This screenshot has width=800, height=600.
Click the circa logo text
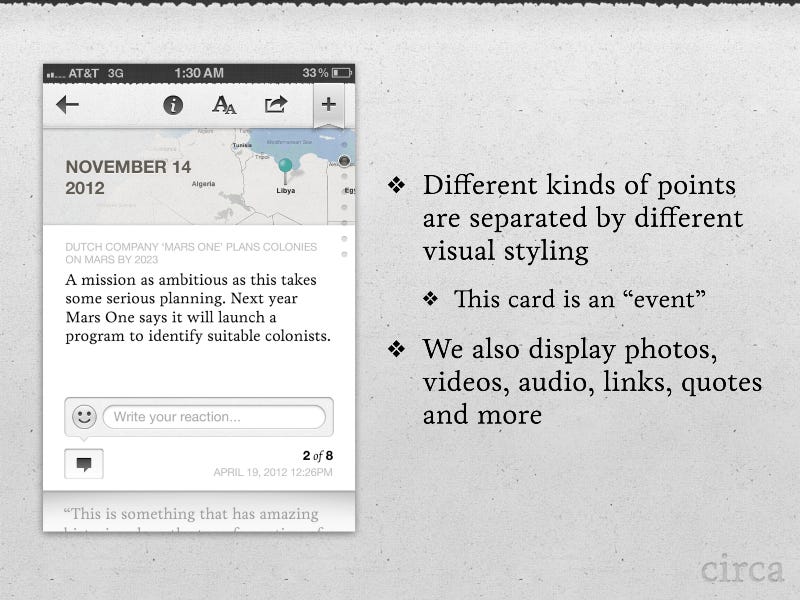(x=742, y=568)
